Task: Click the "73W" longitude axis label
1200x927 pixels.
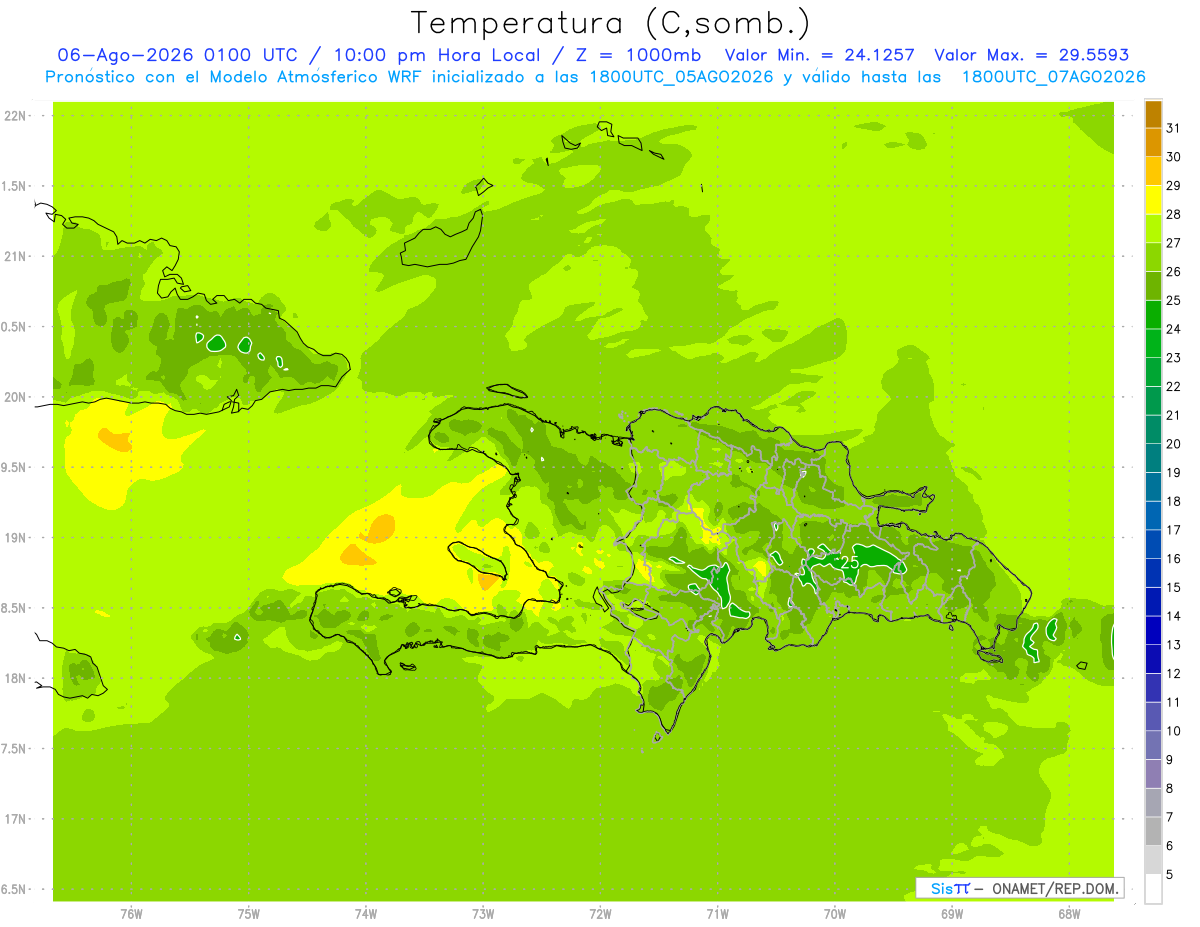Action: coord(483,914)
